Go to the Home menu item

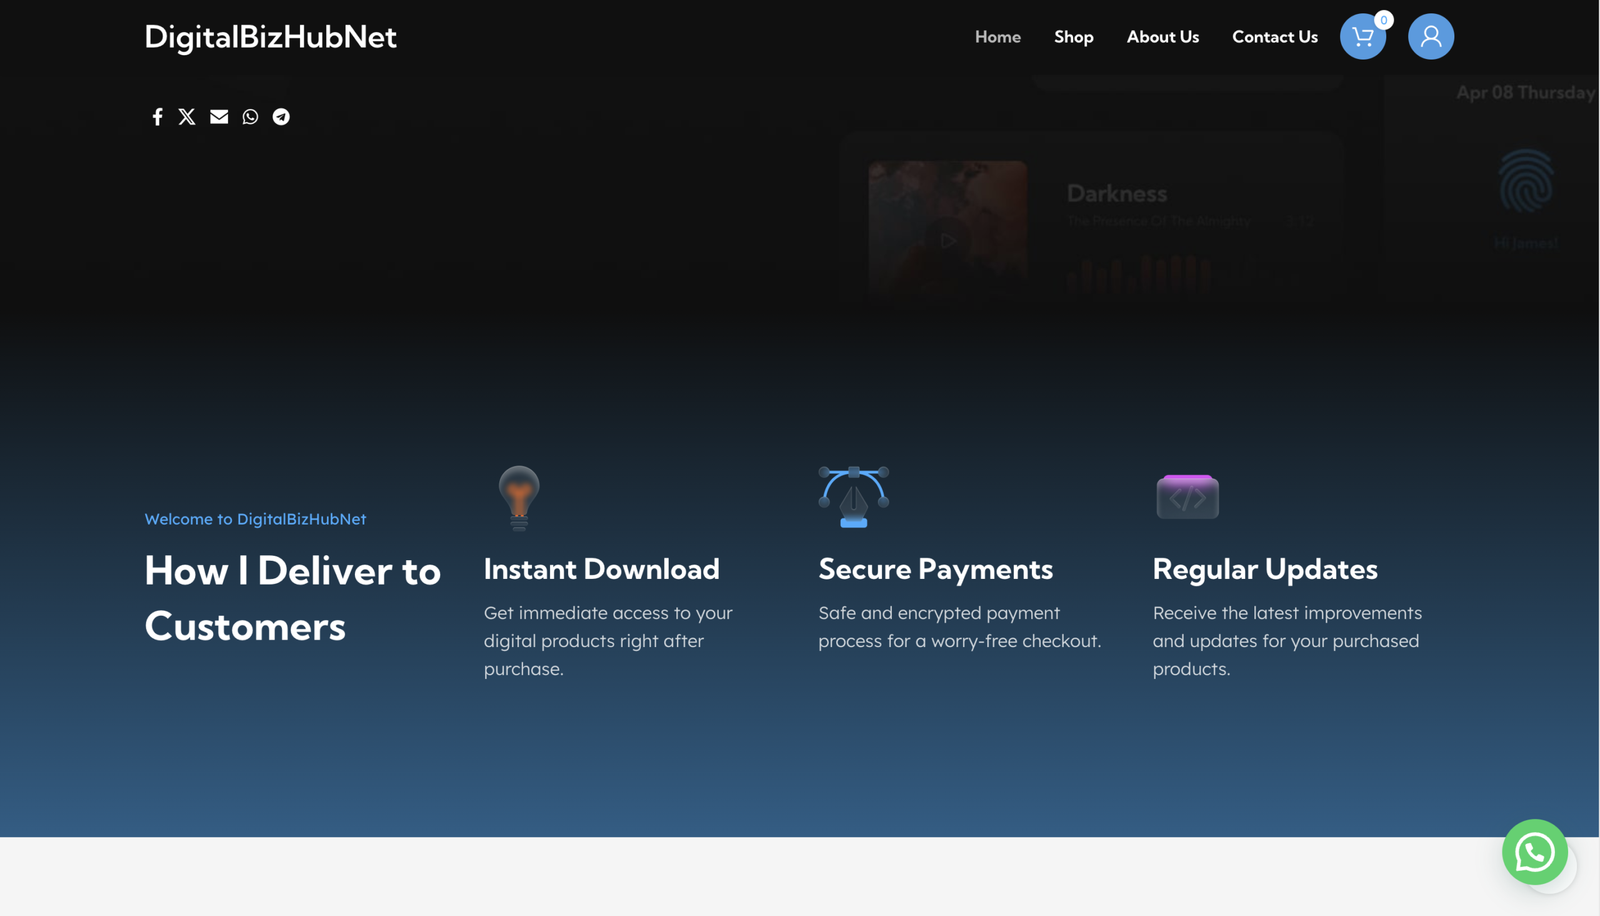997,37
